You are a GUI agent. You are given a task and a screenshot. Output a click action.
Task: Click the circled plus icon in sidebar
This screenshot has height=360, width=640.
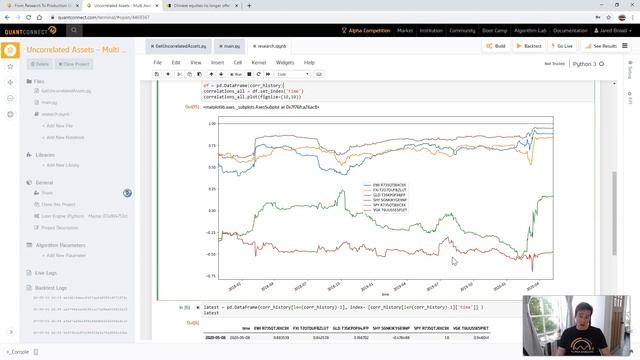(x=11, y=114)
